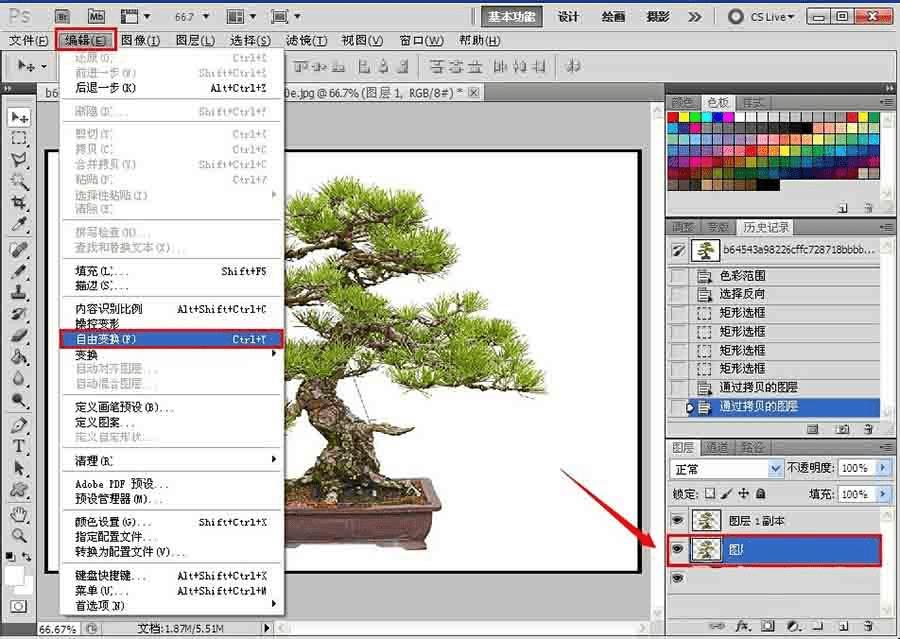This screenshot has height=639, width=900.
Task: Select the Rectangular Marquee tool
Action: [19, 138]
